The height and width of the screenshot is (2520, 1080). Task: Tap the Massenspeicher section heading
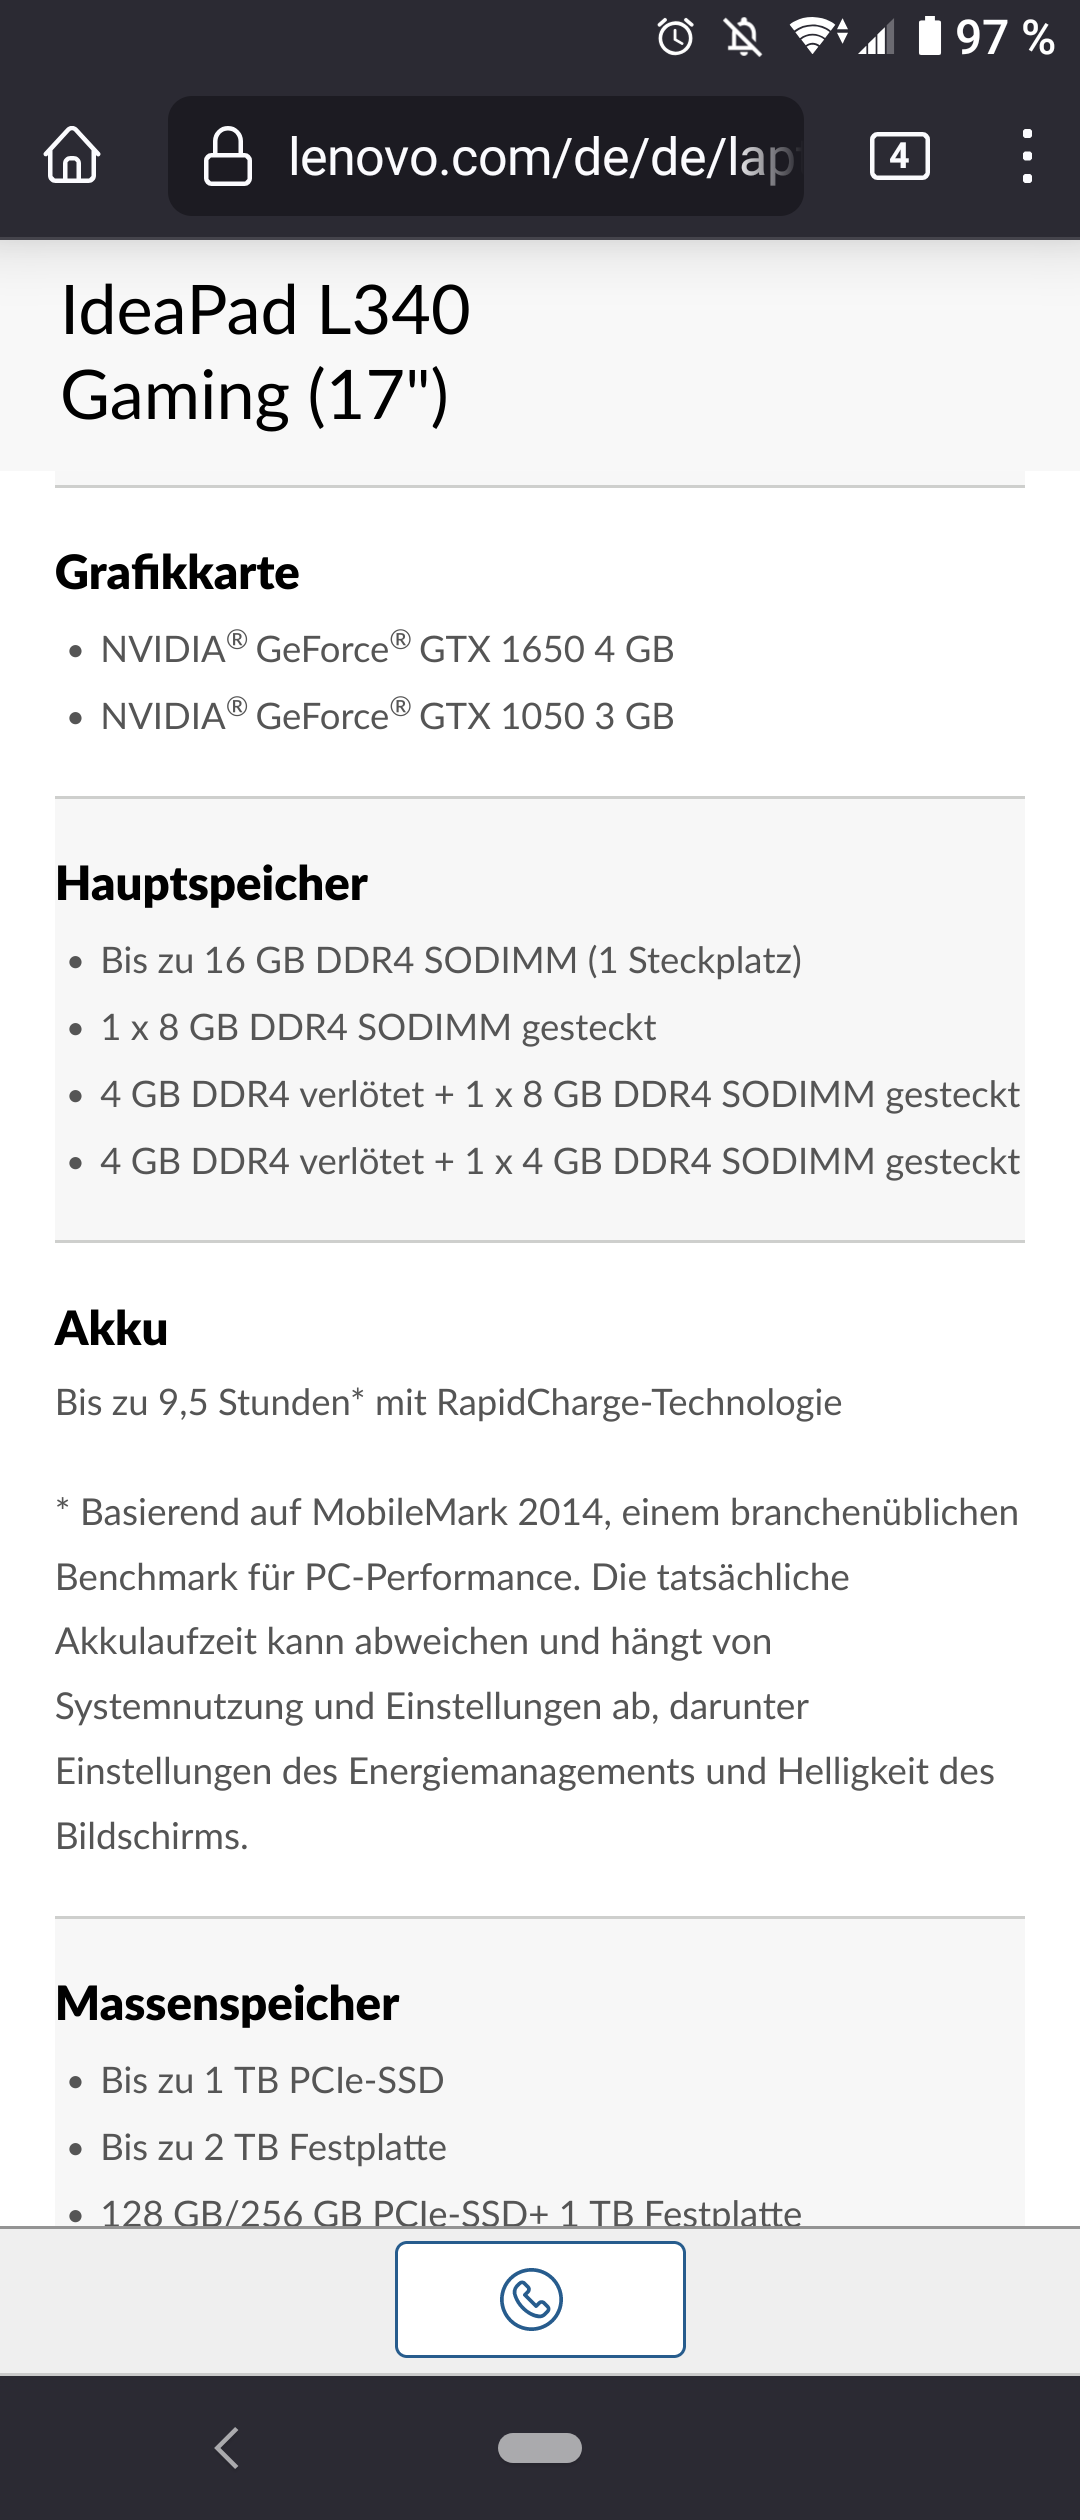coord(228,2004)
